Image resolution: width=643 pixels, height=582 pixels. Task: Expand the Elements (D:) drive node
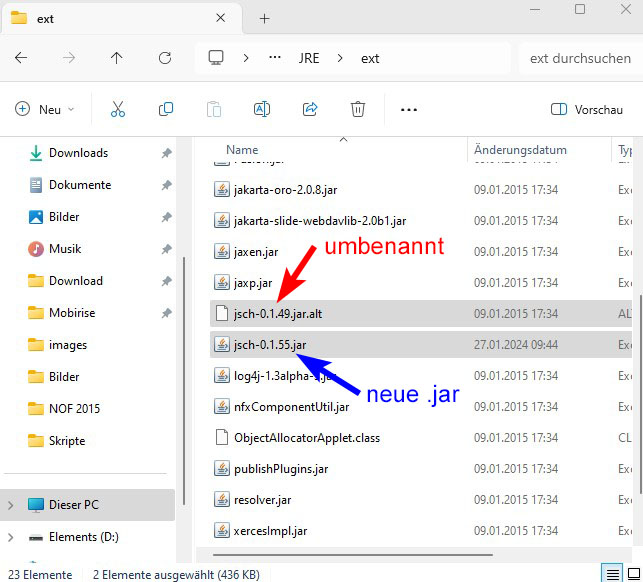pos(11,537)
